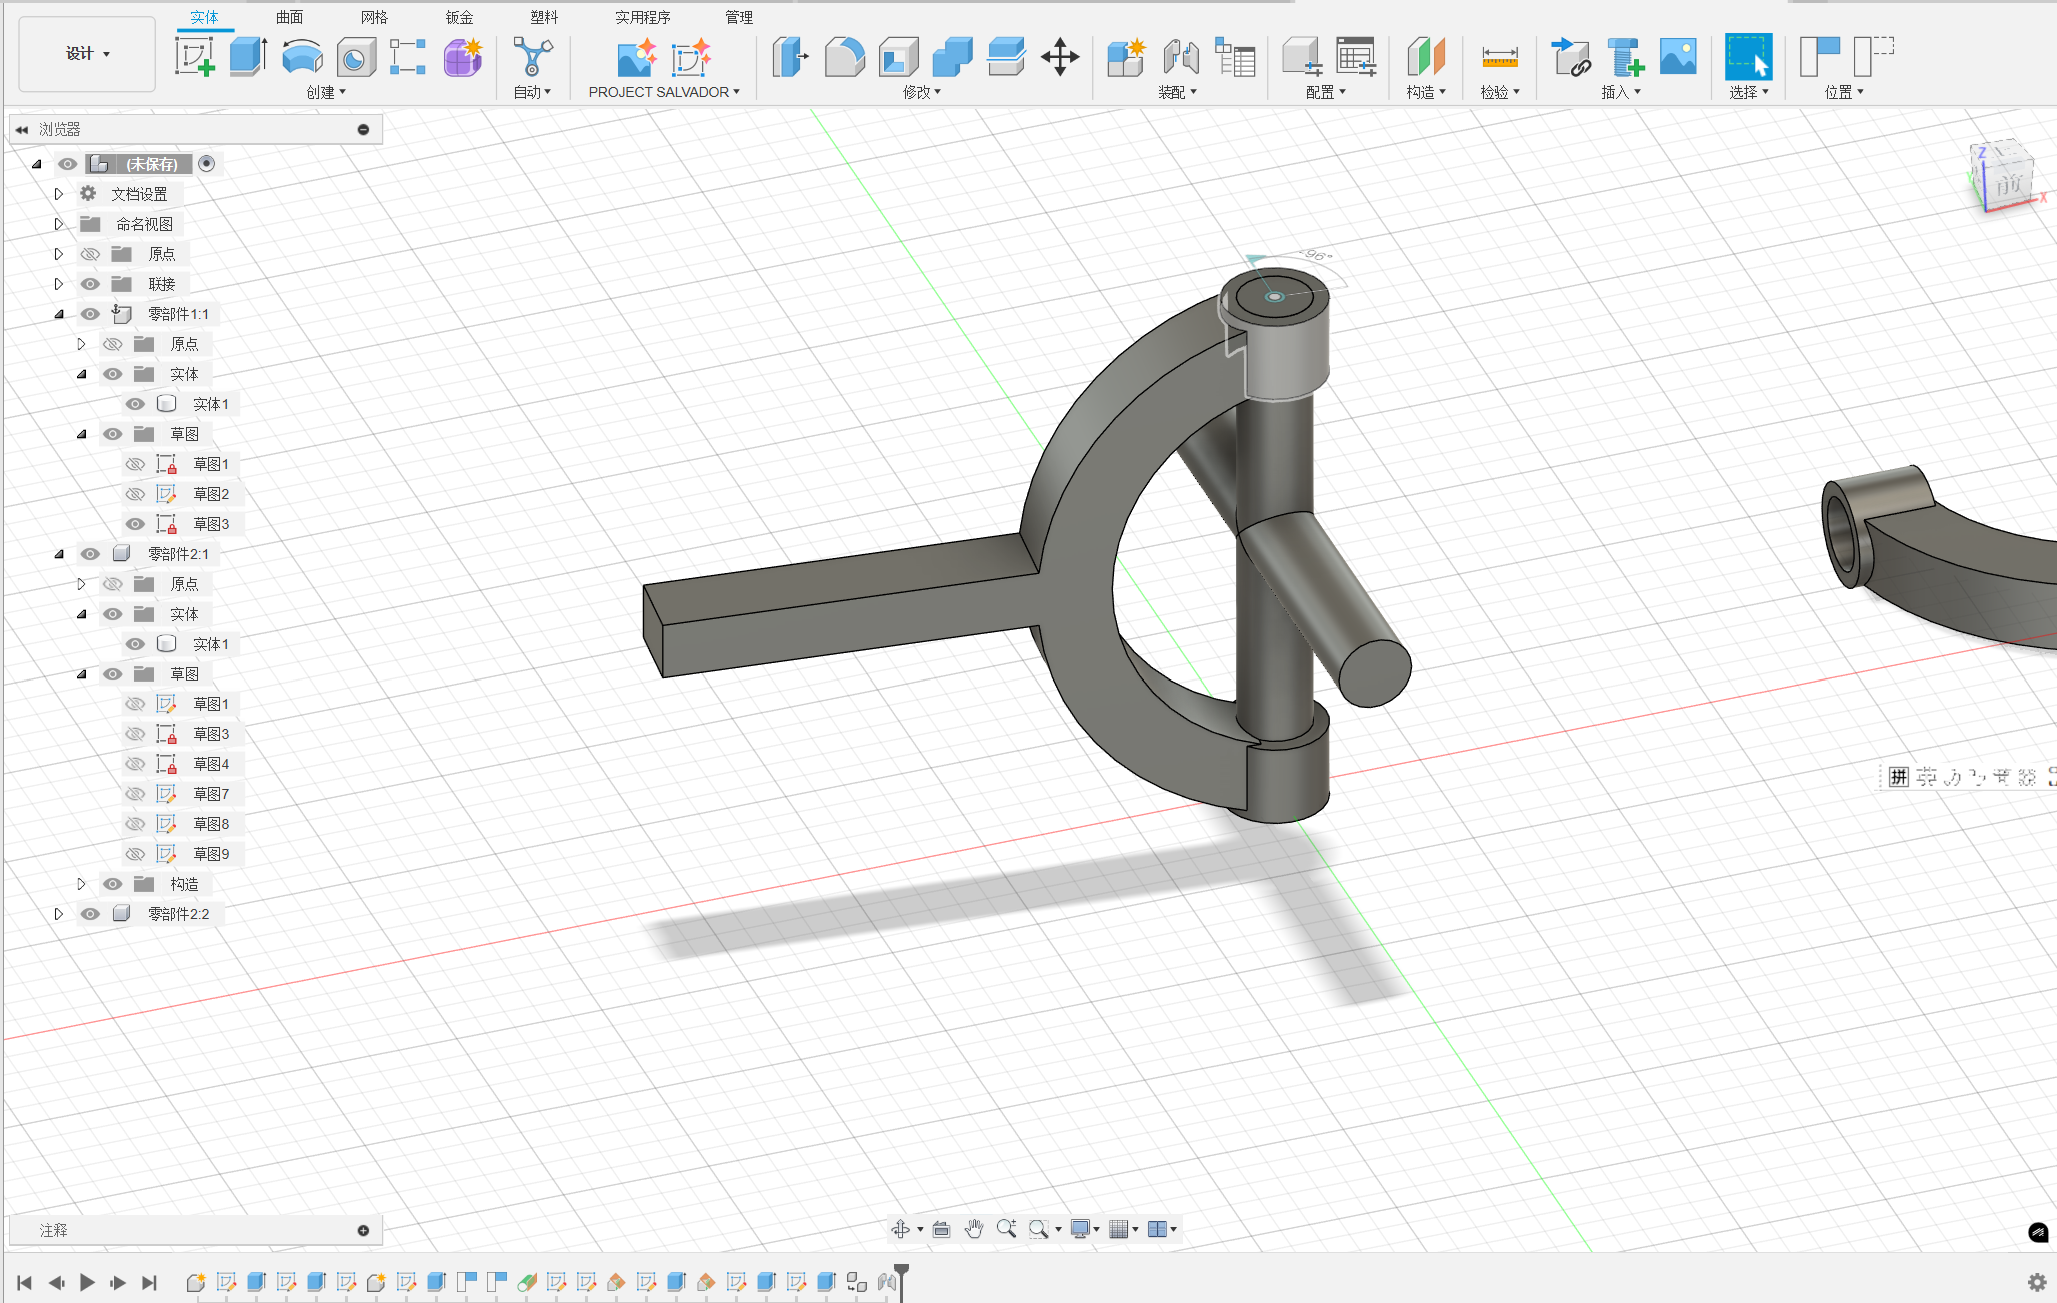
Task: Select the Configure table icon
Action: 1356,56
